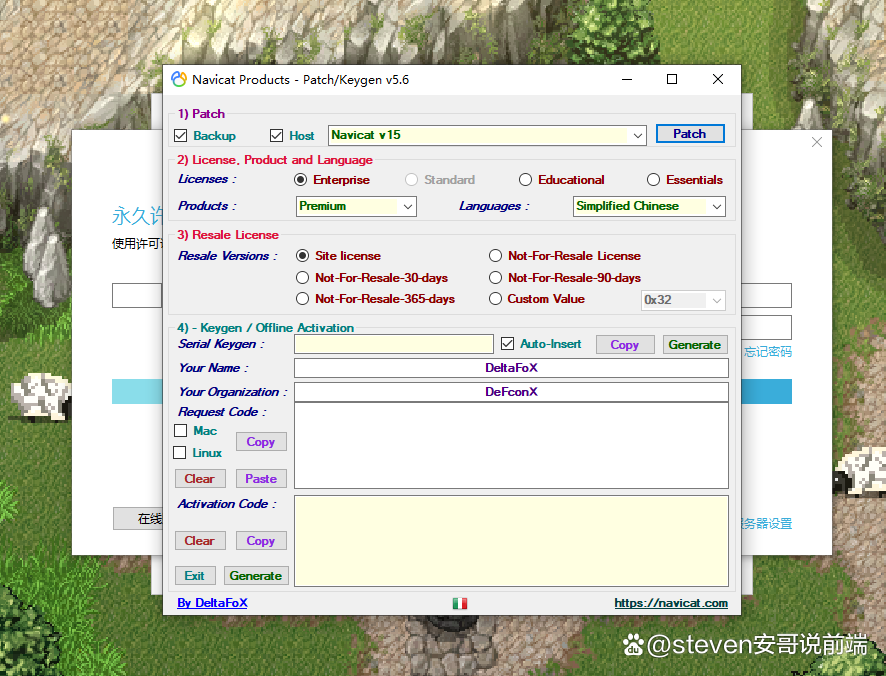Click into the Your Name input field

(x=511, y=368)
